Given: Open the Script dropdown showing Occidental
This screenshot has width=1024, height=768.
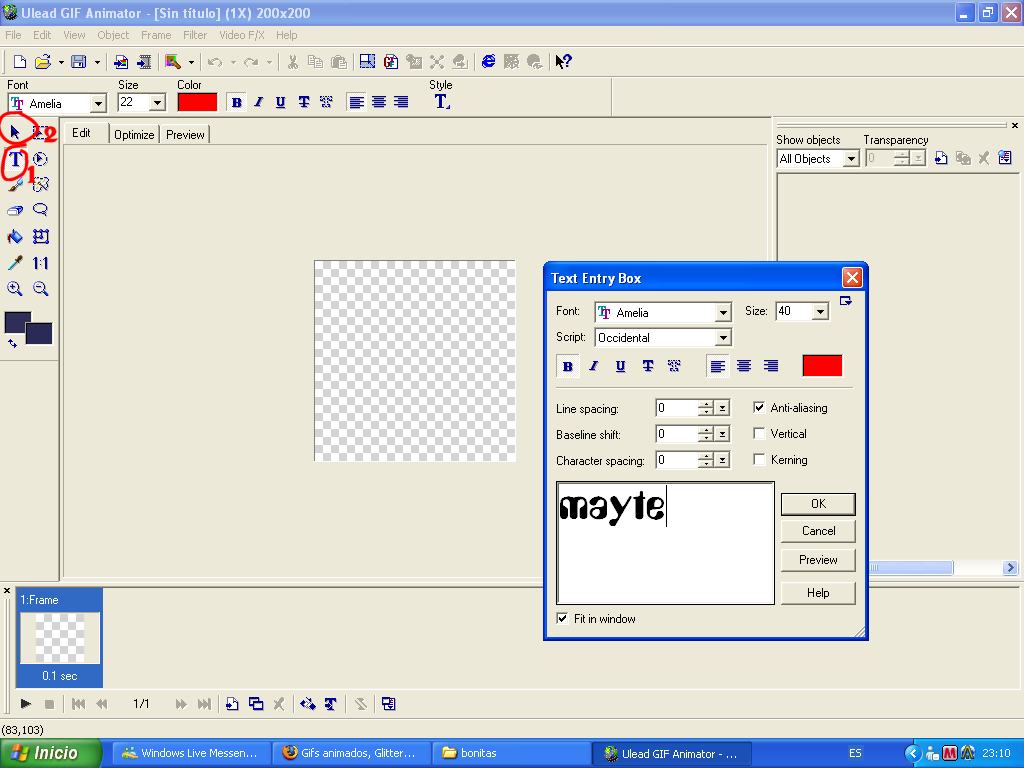Looking at the screenshot, I should (x=723, y=338).
